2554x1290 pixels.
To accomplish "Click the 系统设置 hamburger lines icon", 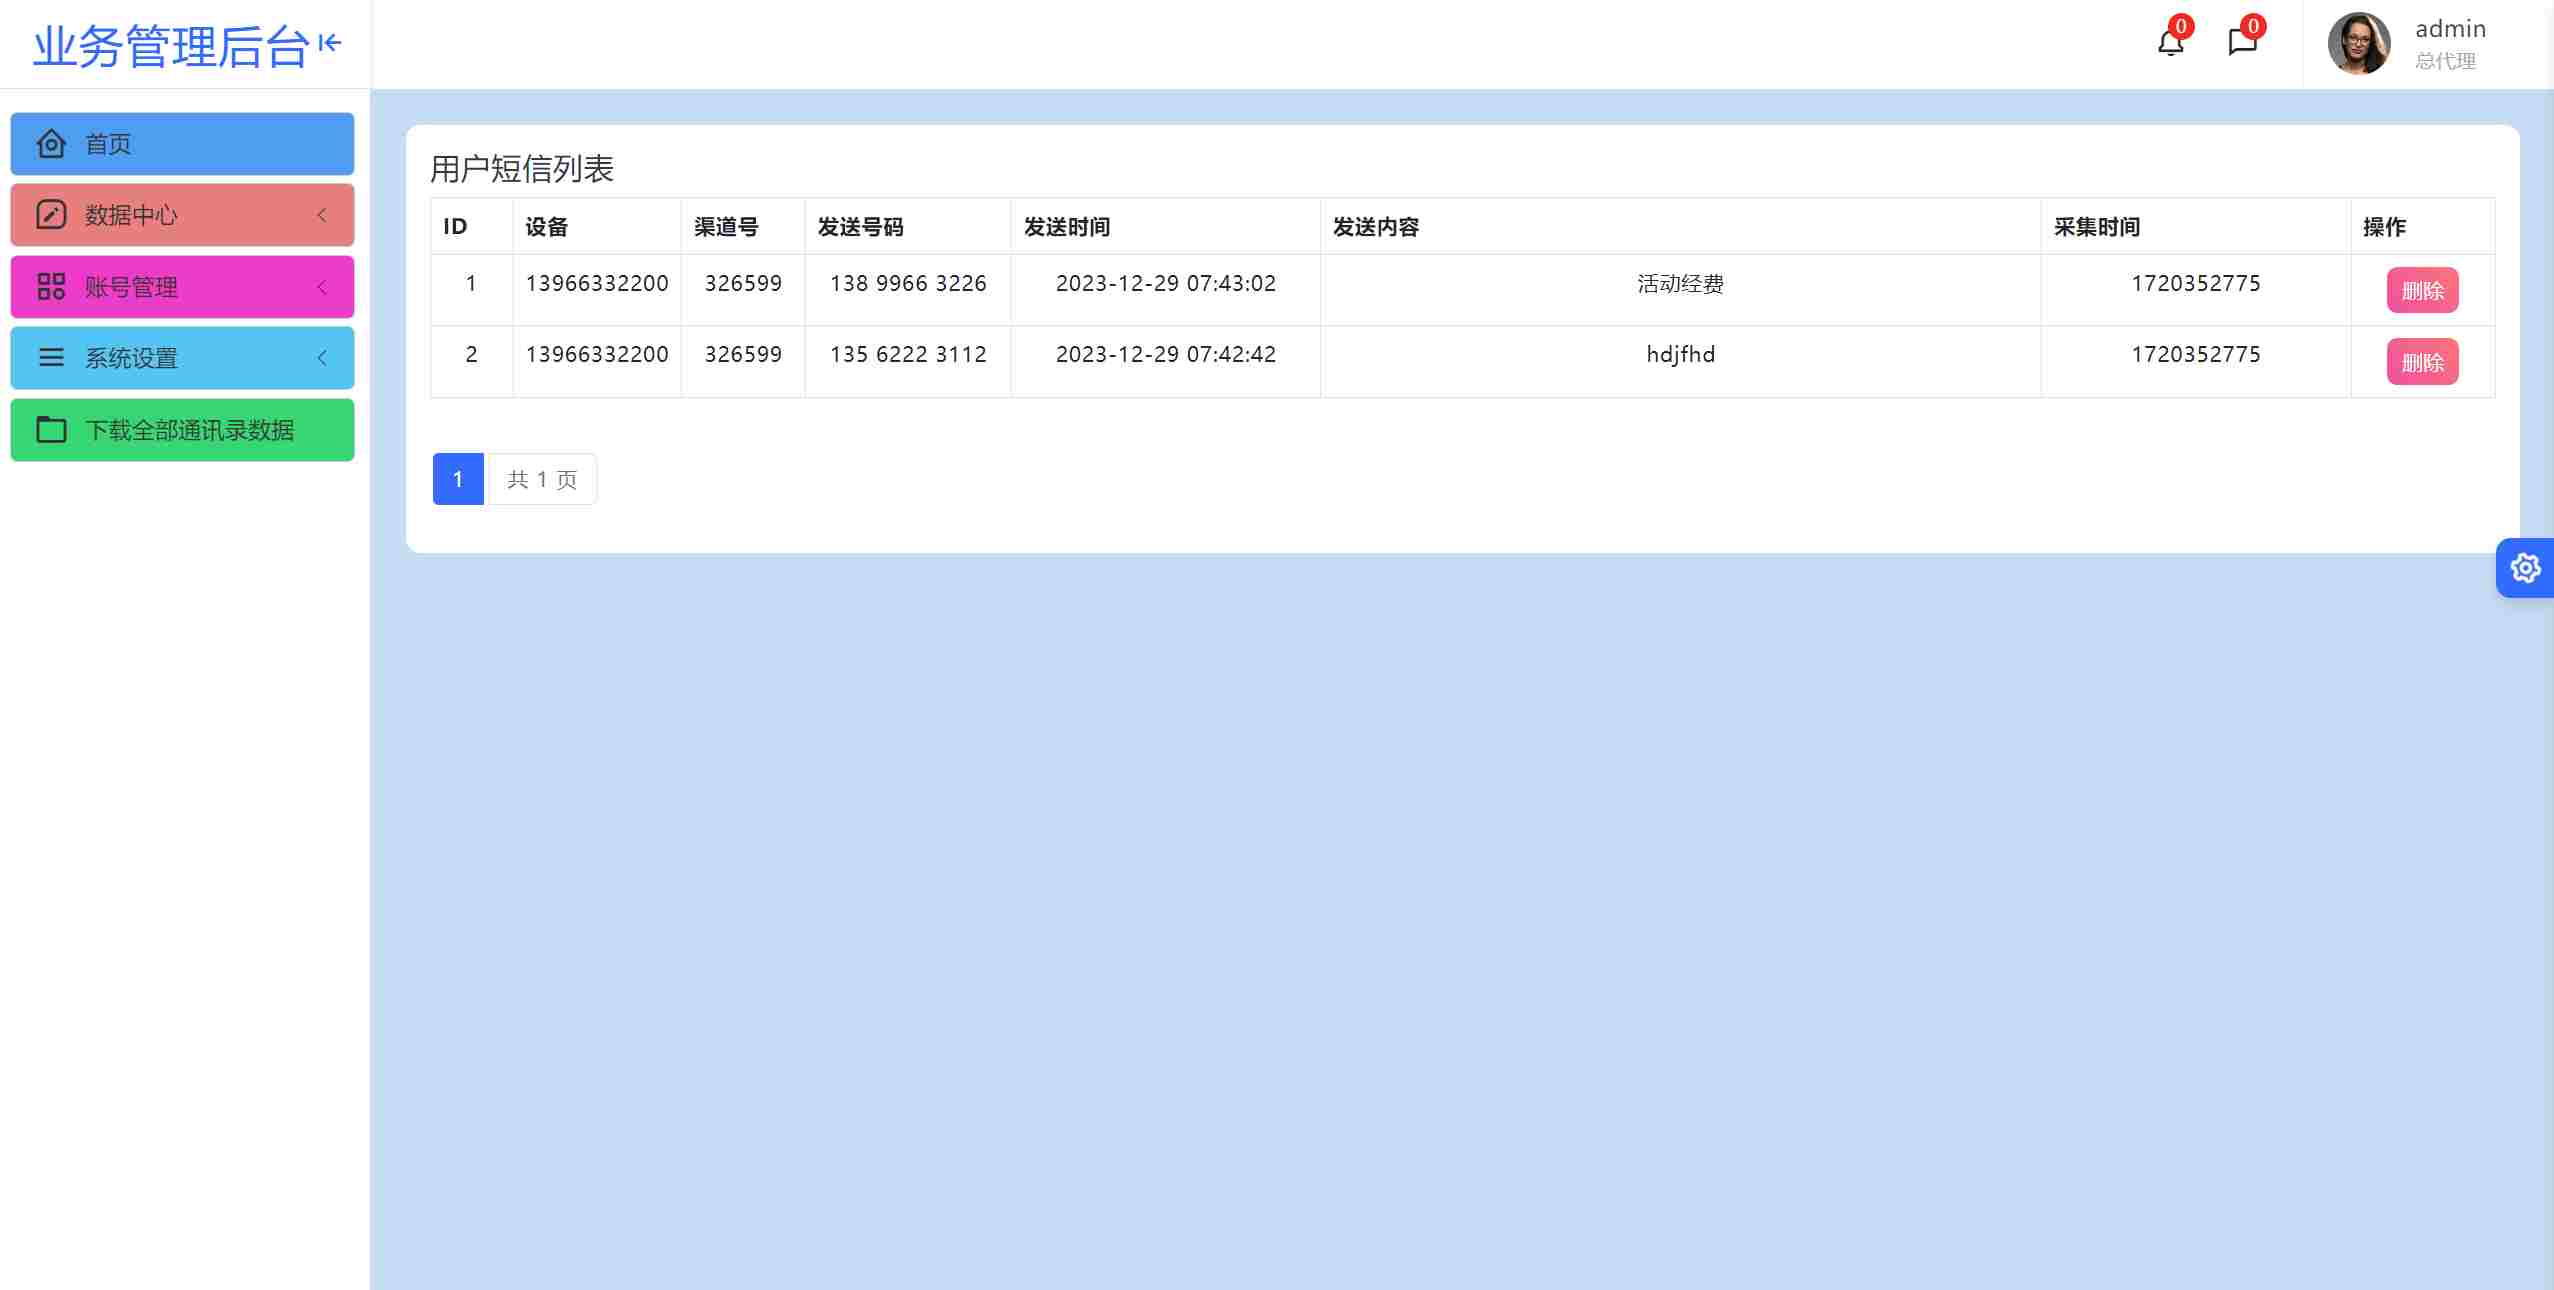I will [51, 358].
